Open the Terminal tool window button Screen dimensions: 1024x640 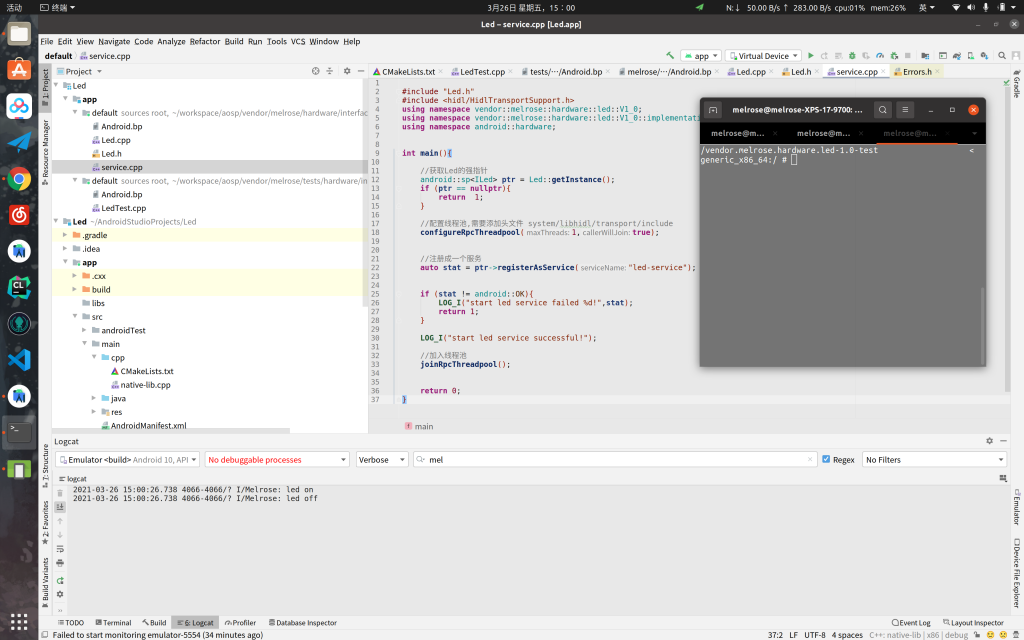[112, 623]
